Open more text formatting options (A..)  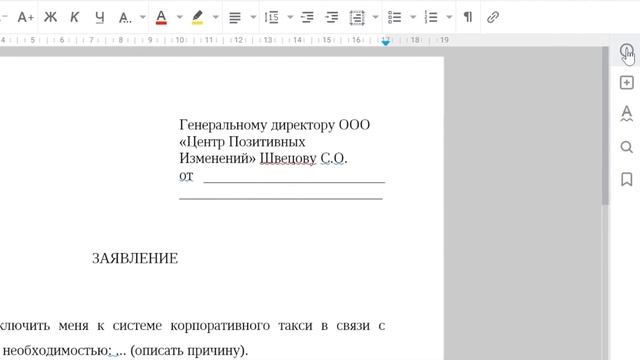coord(125,18)
